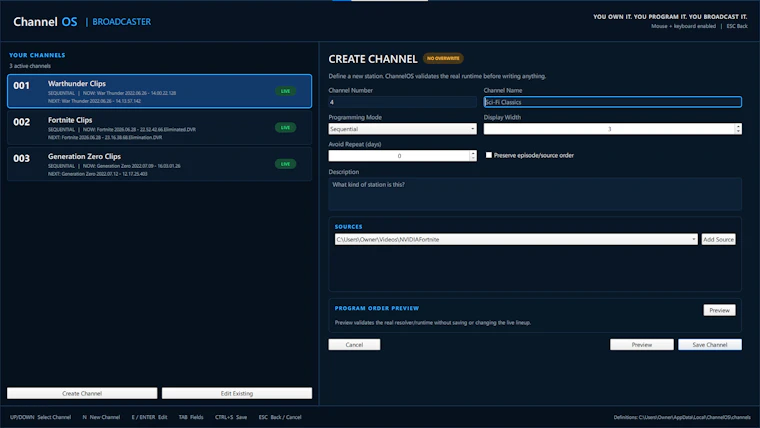Click the Cancel button
Screen dimensions: 760x428
[x=354, y=345]
